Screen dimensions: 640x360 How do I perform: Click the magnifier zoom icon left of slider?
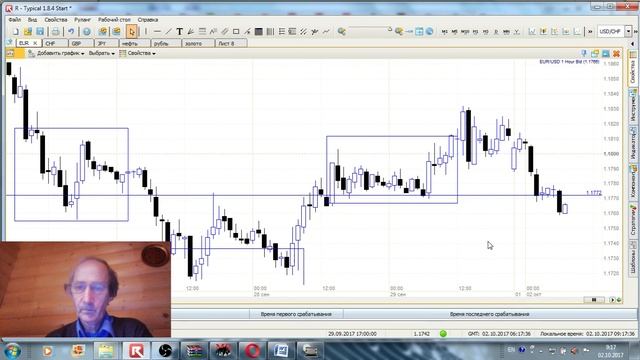tap(342, 31)
